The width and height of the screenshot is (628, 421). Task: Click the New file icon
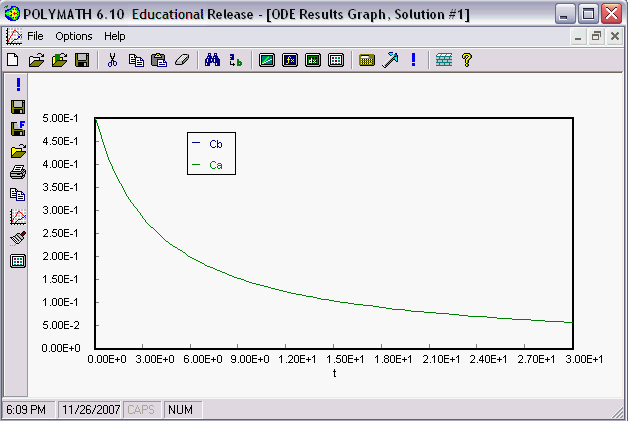pos(13,60)
